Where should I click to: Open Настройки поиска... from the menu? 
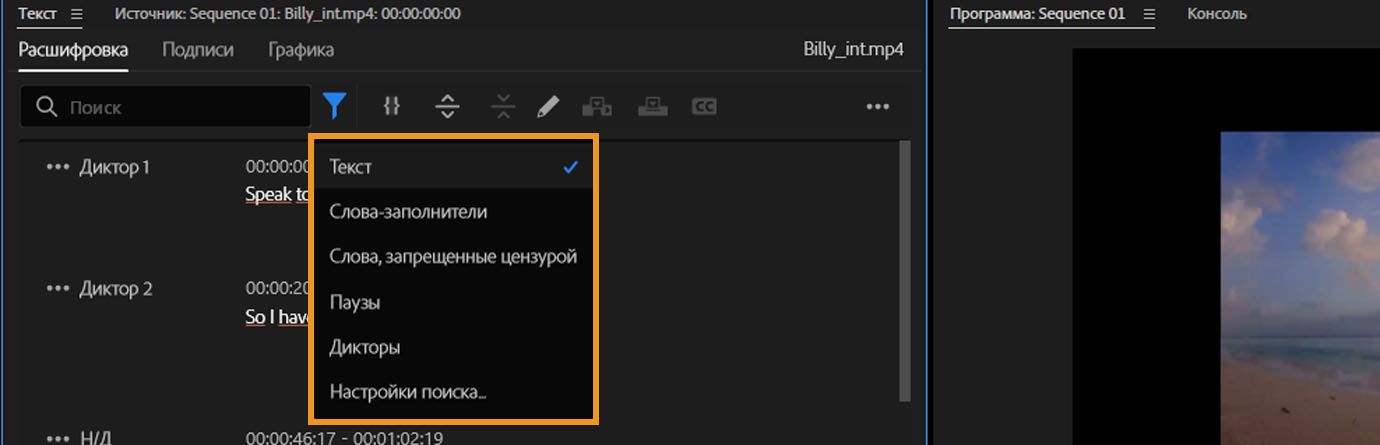click(x=454, y=392)
